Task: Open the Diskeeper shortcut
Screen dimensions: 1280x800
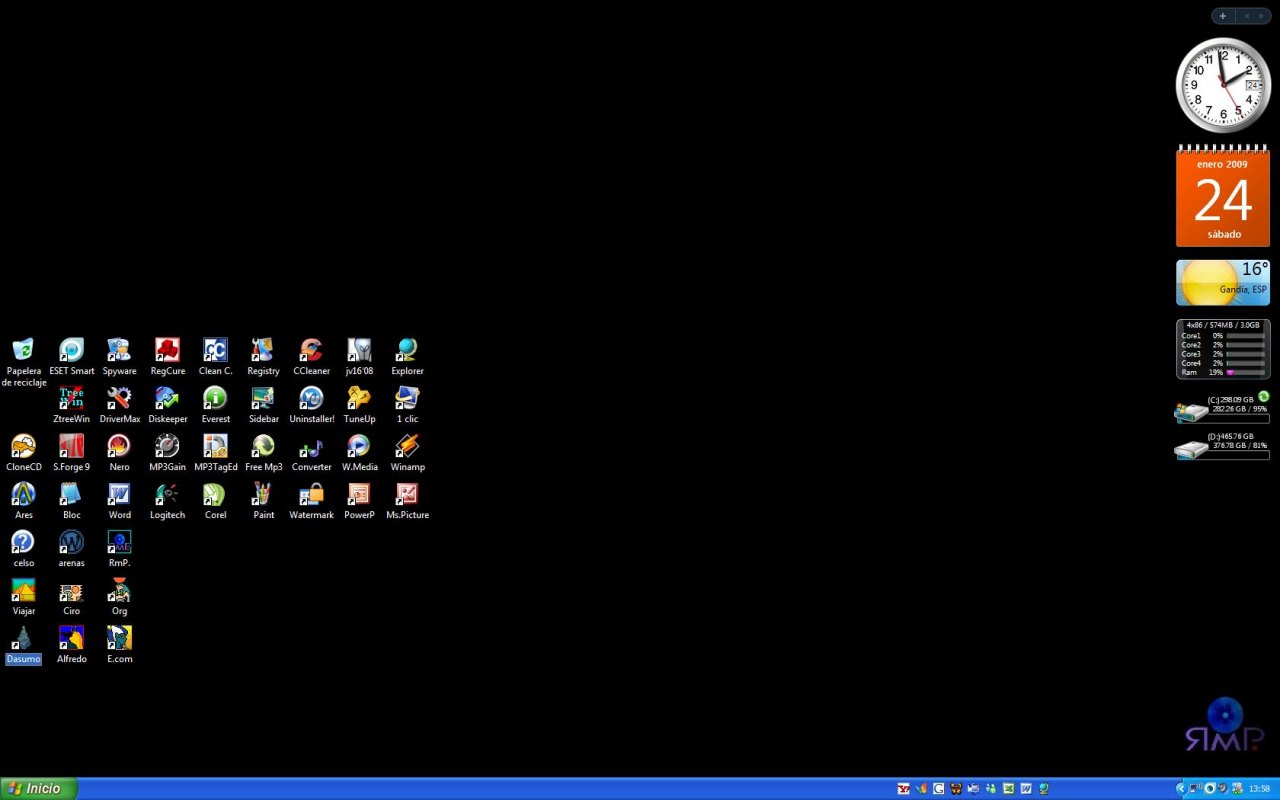Action: (x=167, y=398)
